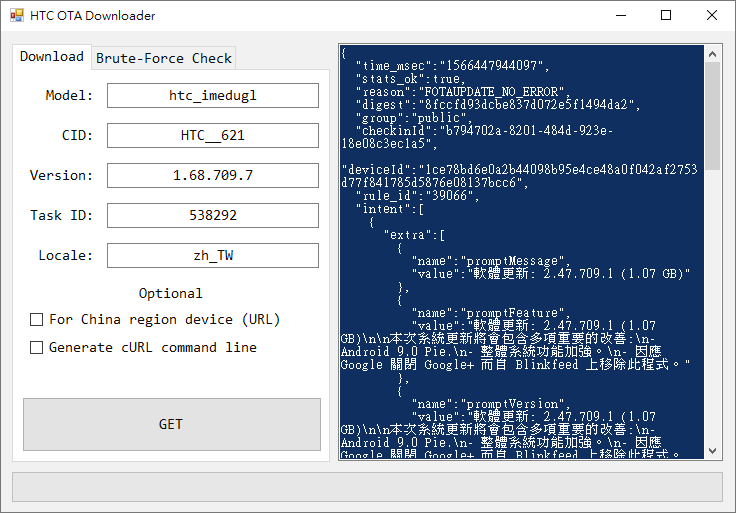
Task: Click the Locale field showing zh_TW
Action: pos(213,255)
